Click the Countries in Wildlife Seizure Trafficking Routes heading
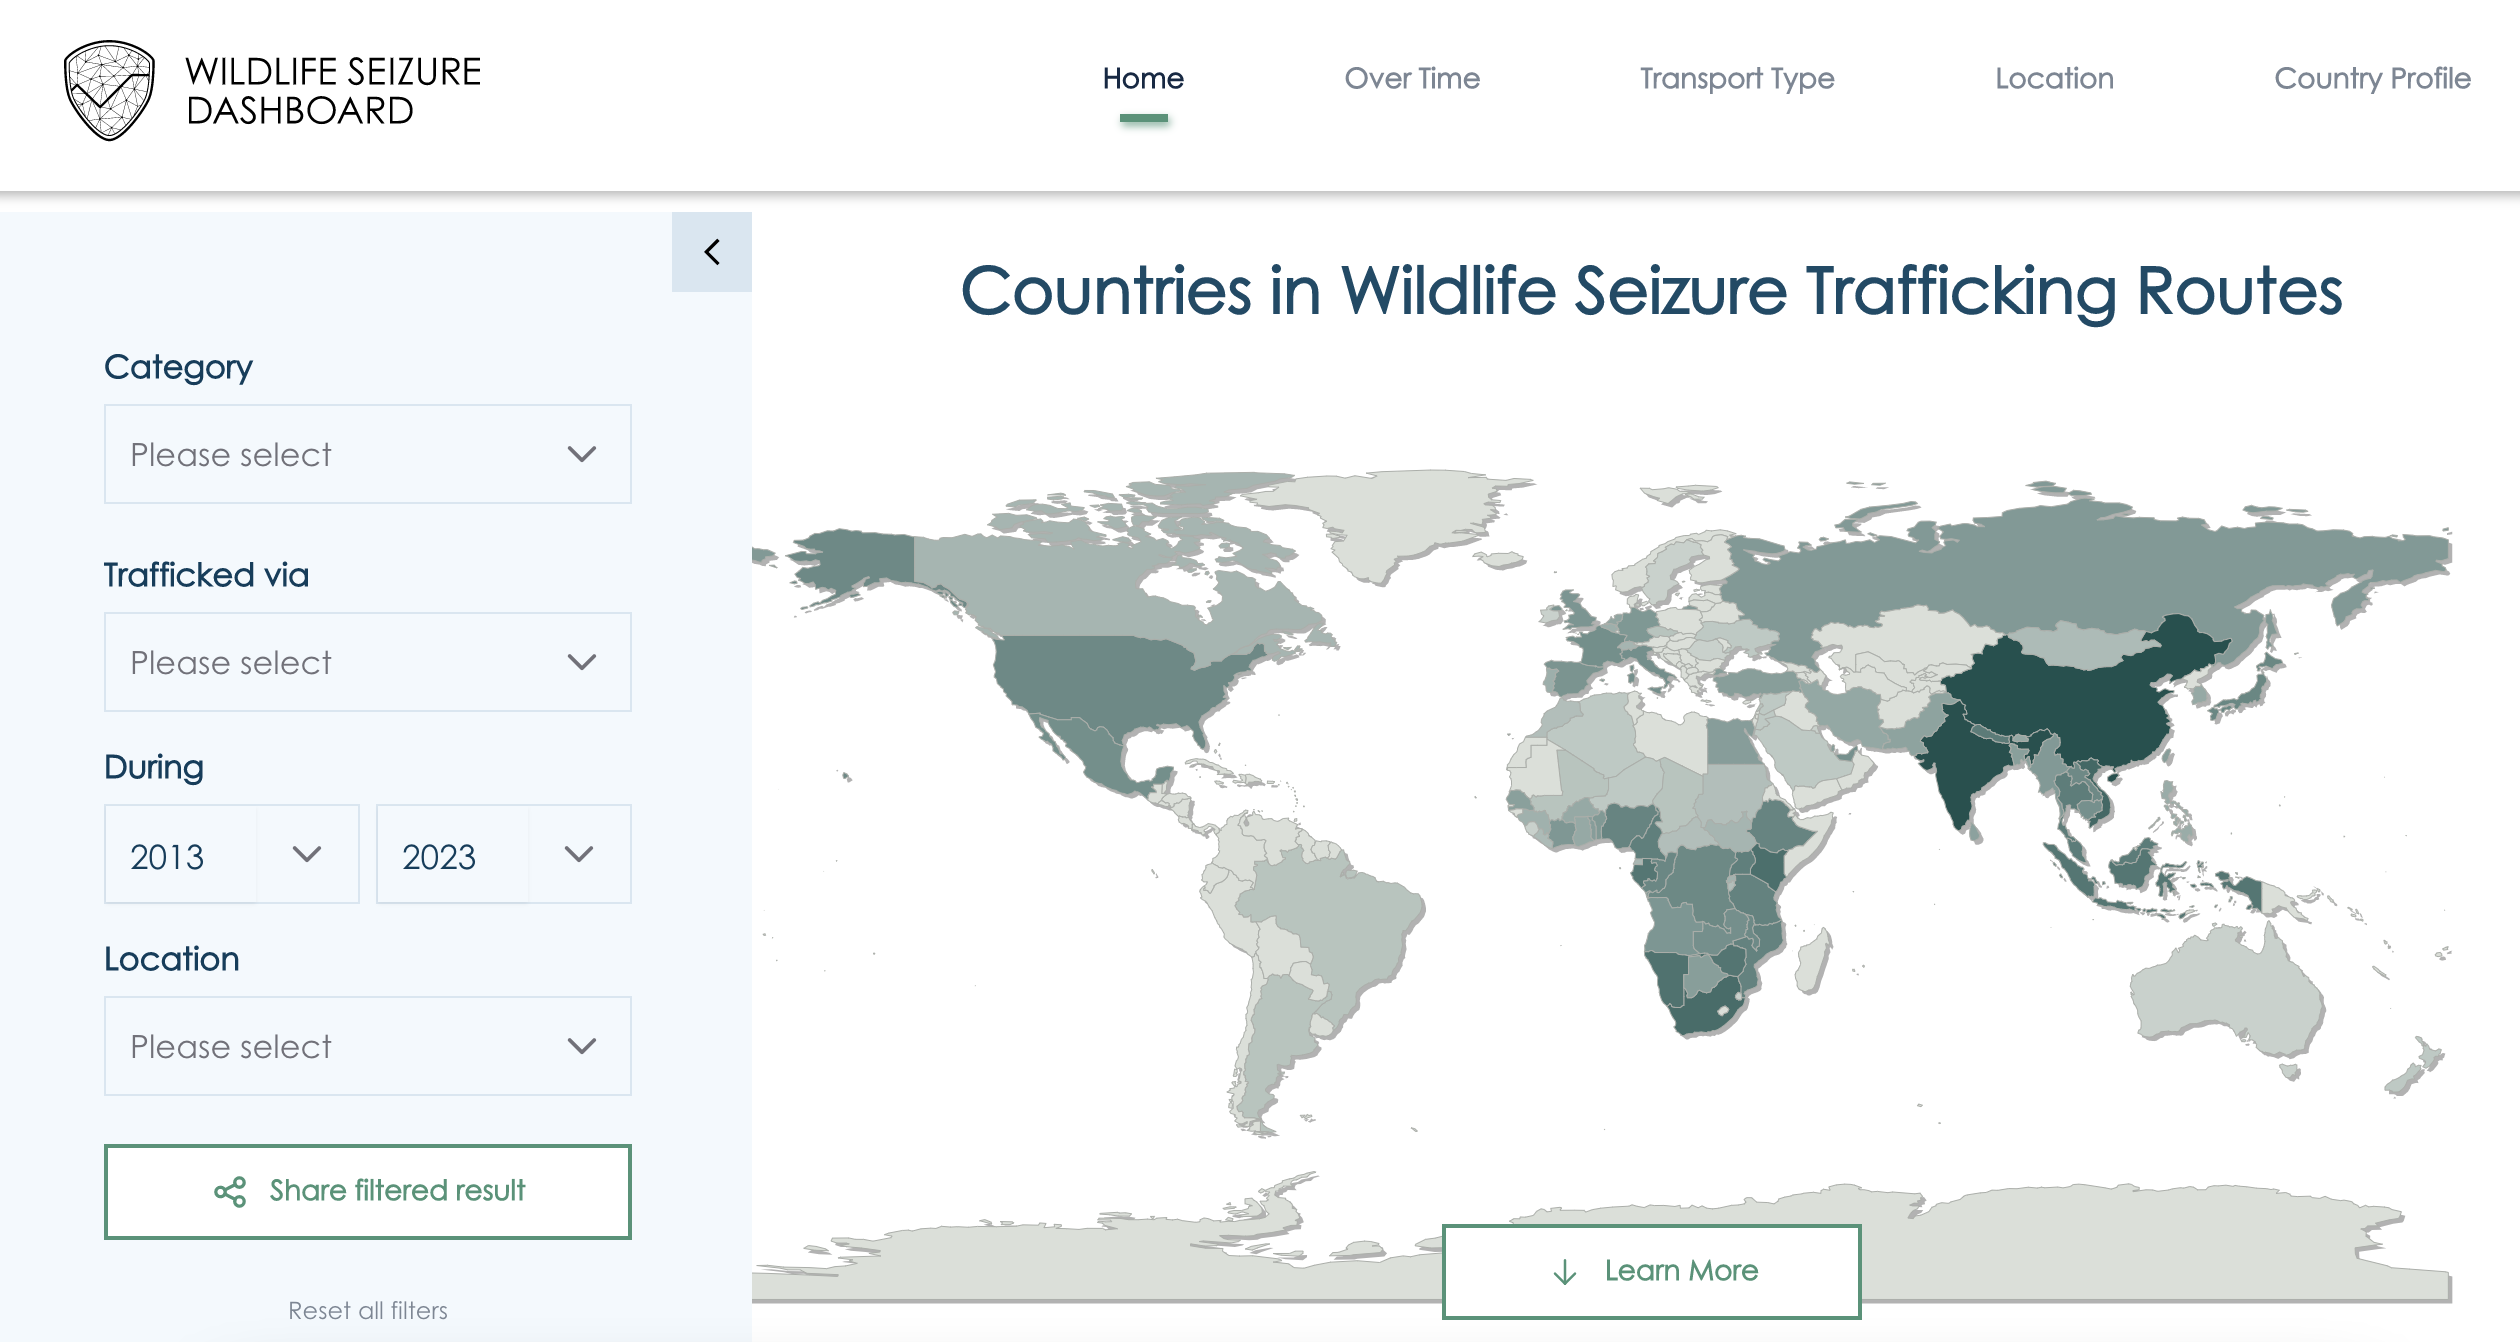This screenshot has width=2520, height=1342. (x=1651, y=291)
